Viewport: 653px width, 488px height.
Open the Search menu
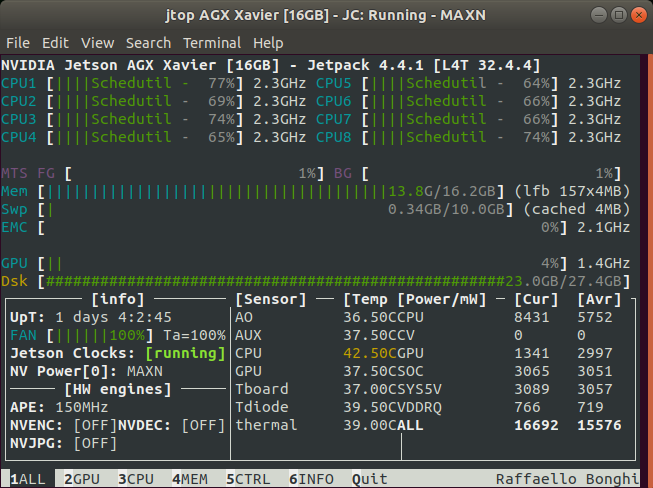click(x=148, y=43)
